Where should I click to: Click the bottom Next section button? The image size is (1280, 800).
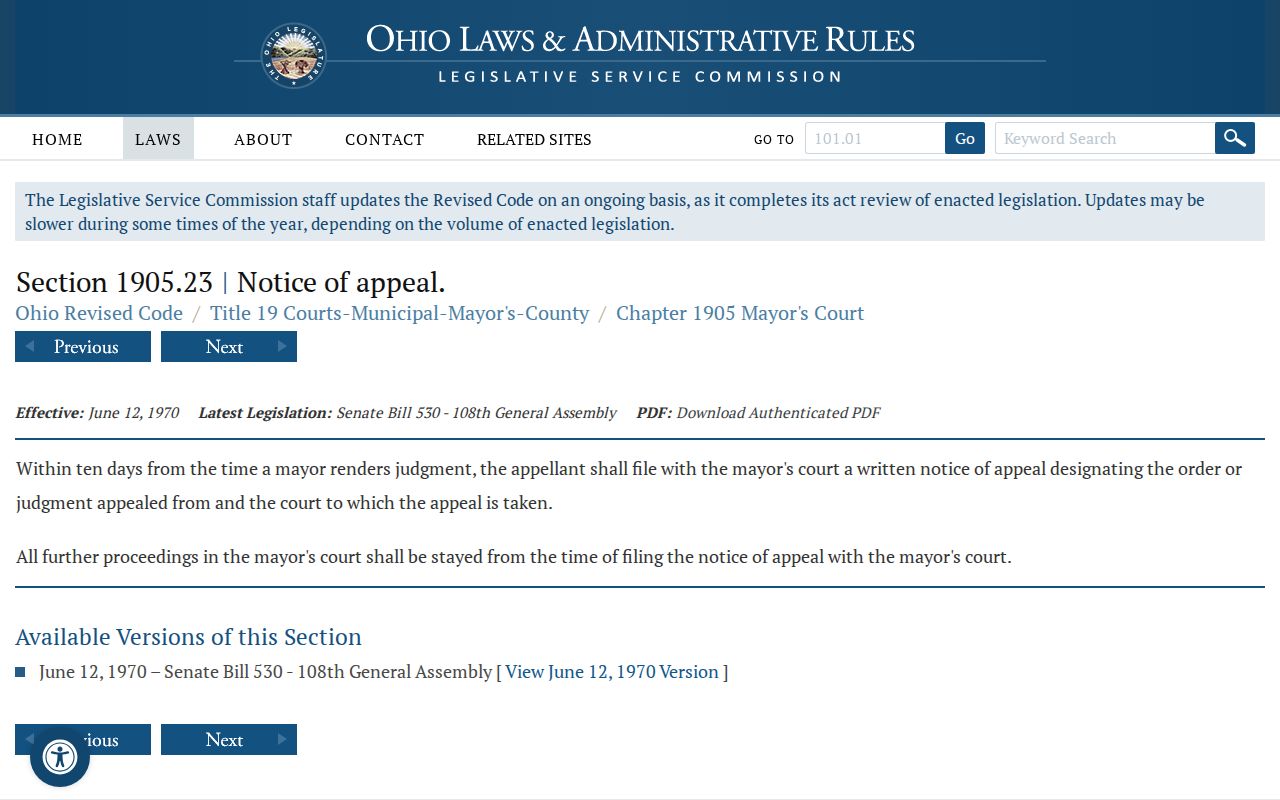tap(229, 739)
